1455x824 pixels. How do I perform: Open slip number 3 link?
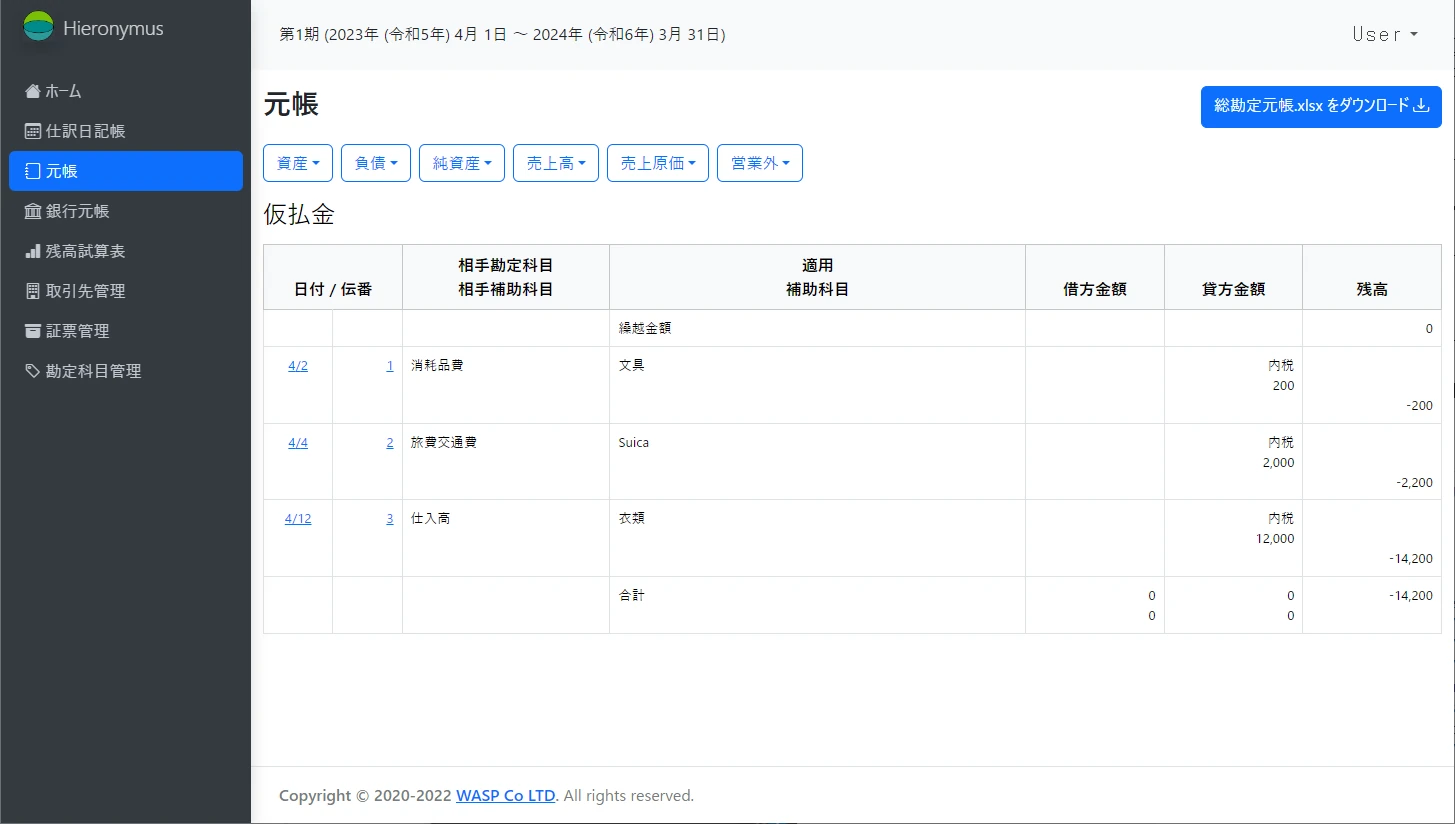point(390,519)
